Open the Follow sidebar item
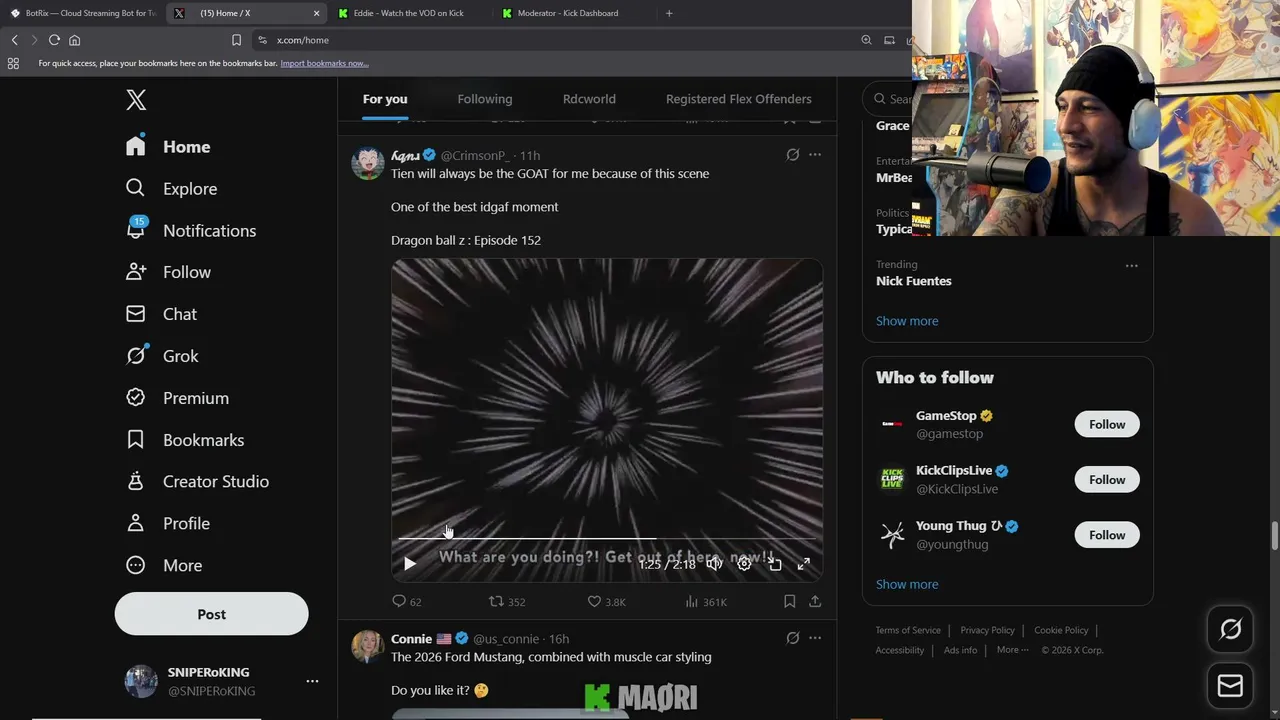The image size is (1280, 720). tap(168, 272)
